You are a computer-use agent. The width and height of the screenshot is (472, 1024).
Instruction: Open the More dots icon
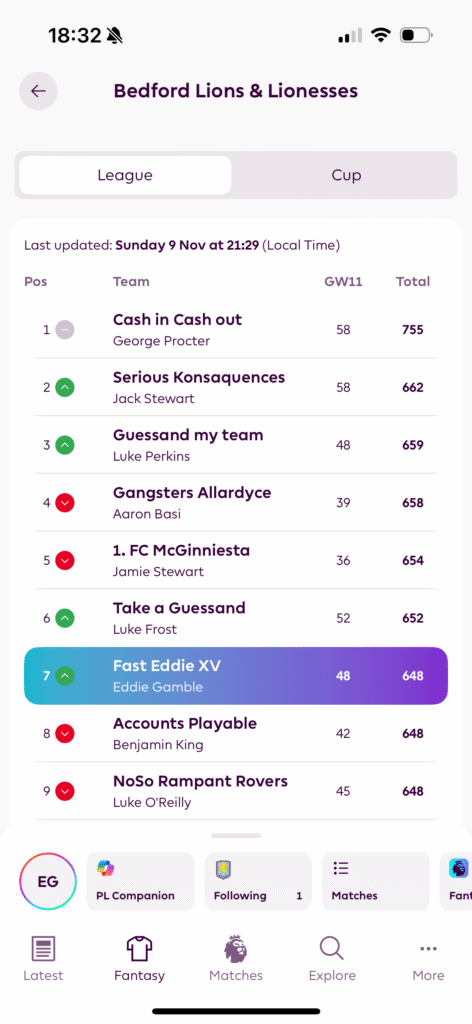[428, 949]
